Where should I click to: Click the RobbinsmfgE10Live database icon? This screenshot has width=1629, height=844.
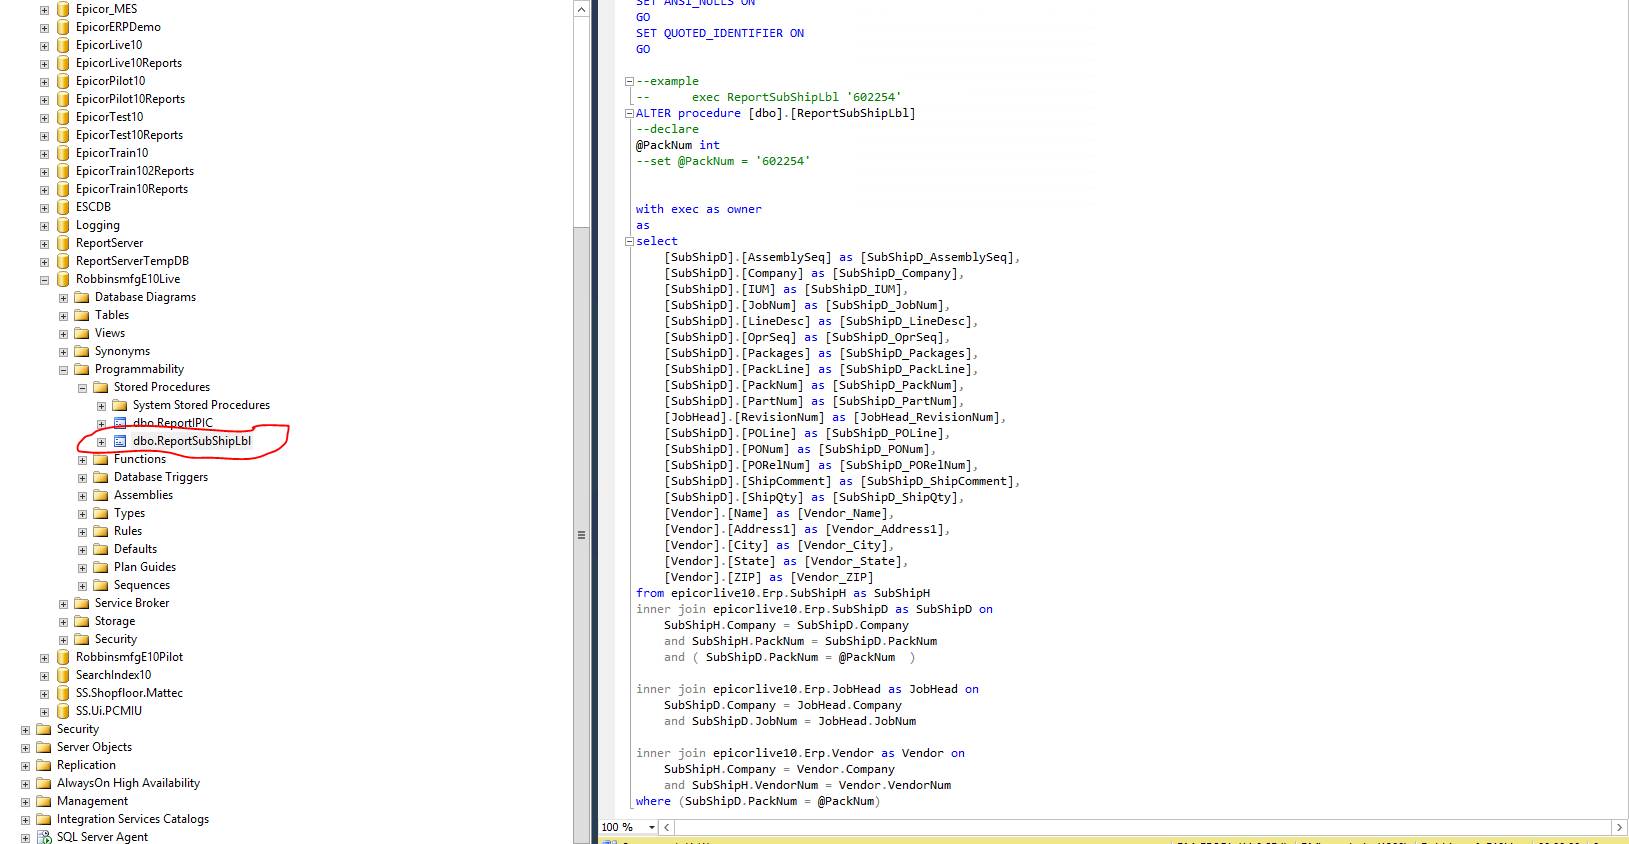(63, 279)
